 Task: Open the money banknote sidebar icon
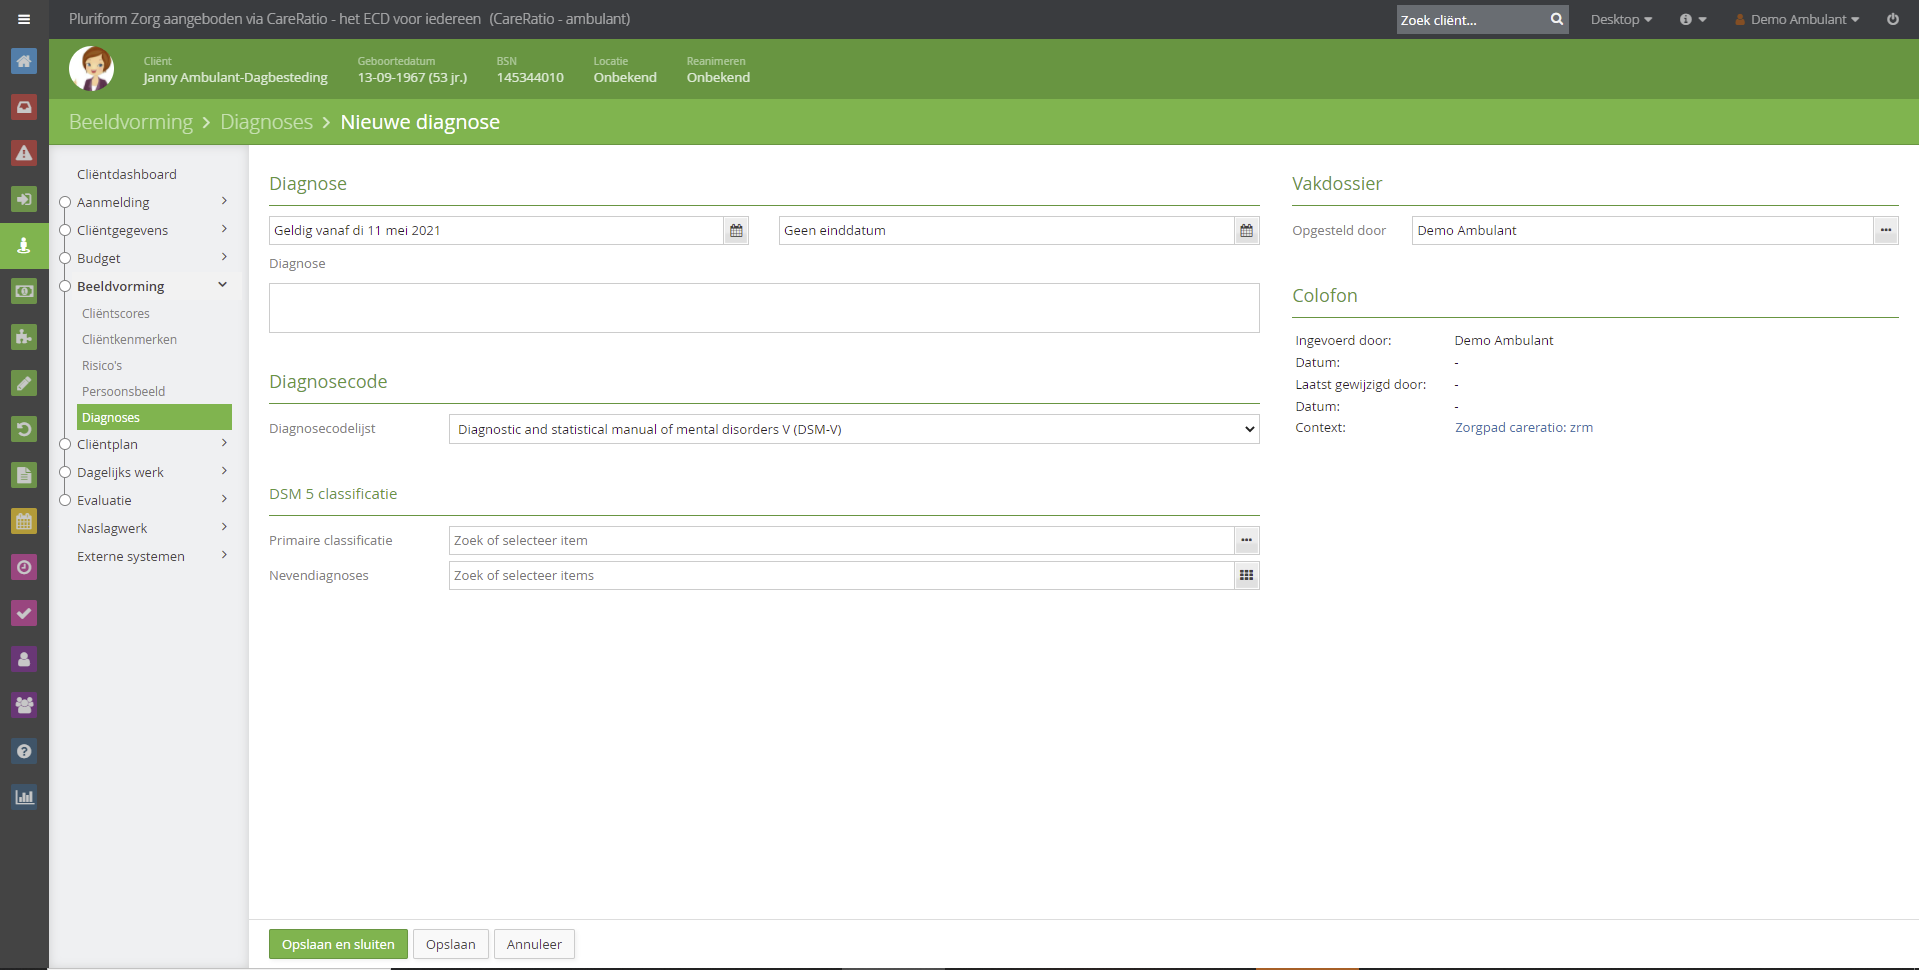[24, 291]
